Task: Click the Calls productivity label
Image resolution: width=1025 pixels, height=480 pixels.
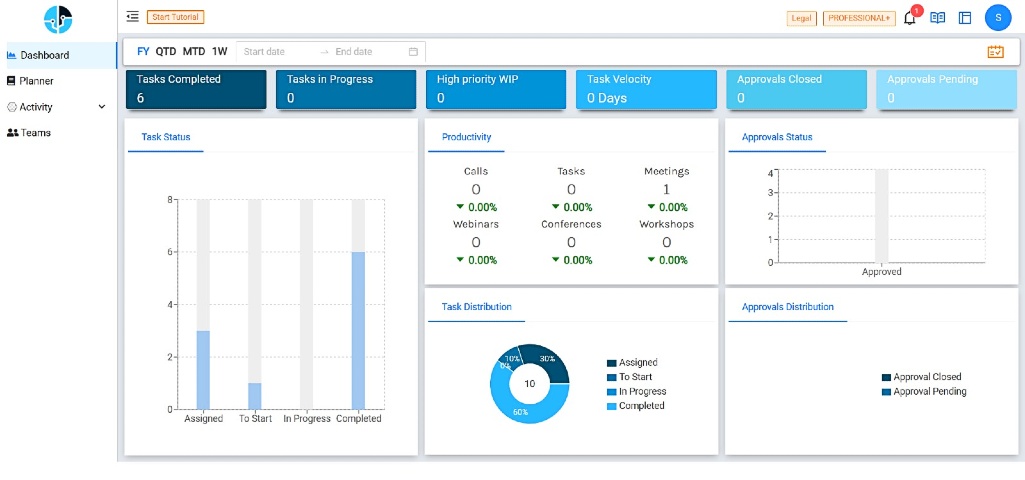Action: (x=476, y=171)
